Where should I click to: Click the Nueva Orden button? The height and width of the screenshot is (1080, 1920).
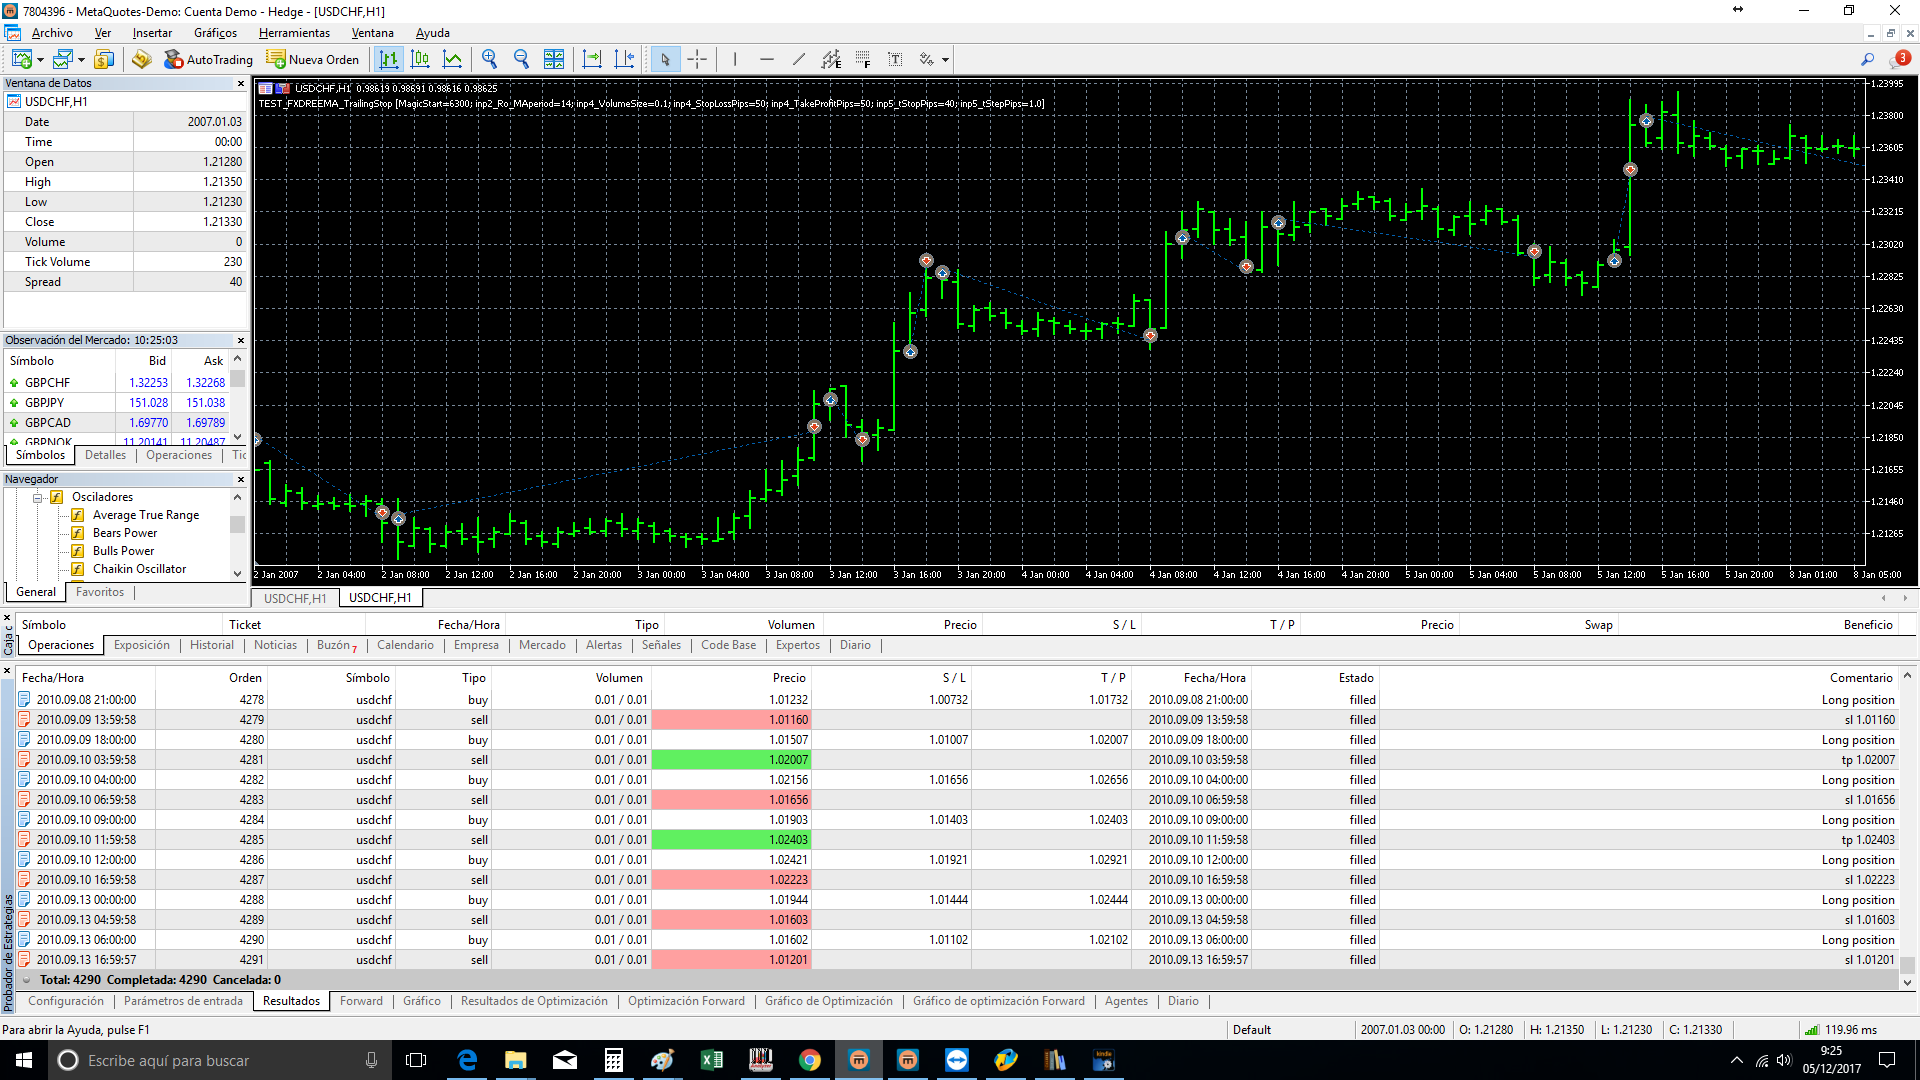[312, 60]
